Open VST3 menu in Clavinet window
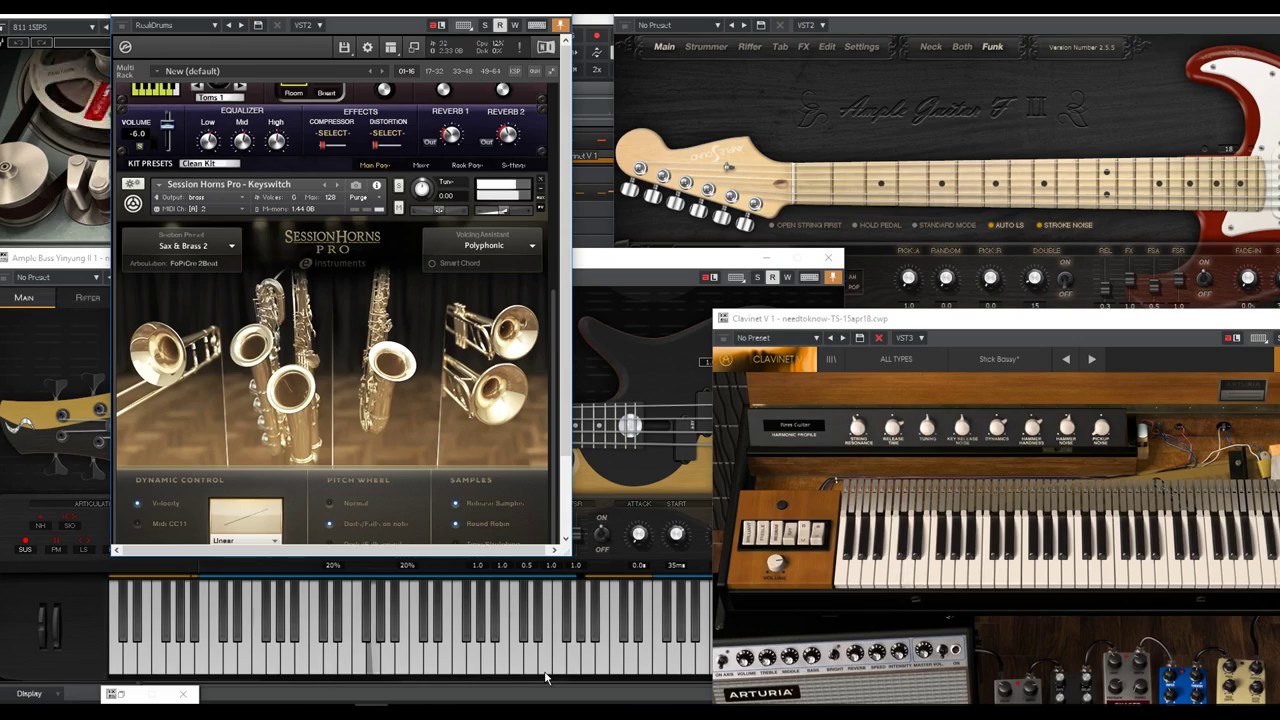Image resolution: width=1280 pixels, height=720 pixels. [x=909, y=338]
